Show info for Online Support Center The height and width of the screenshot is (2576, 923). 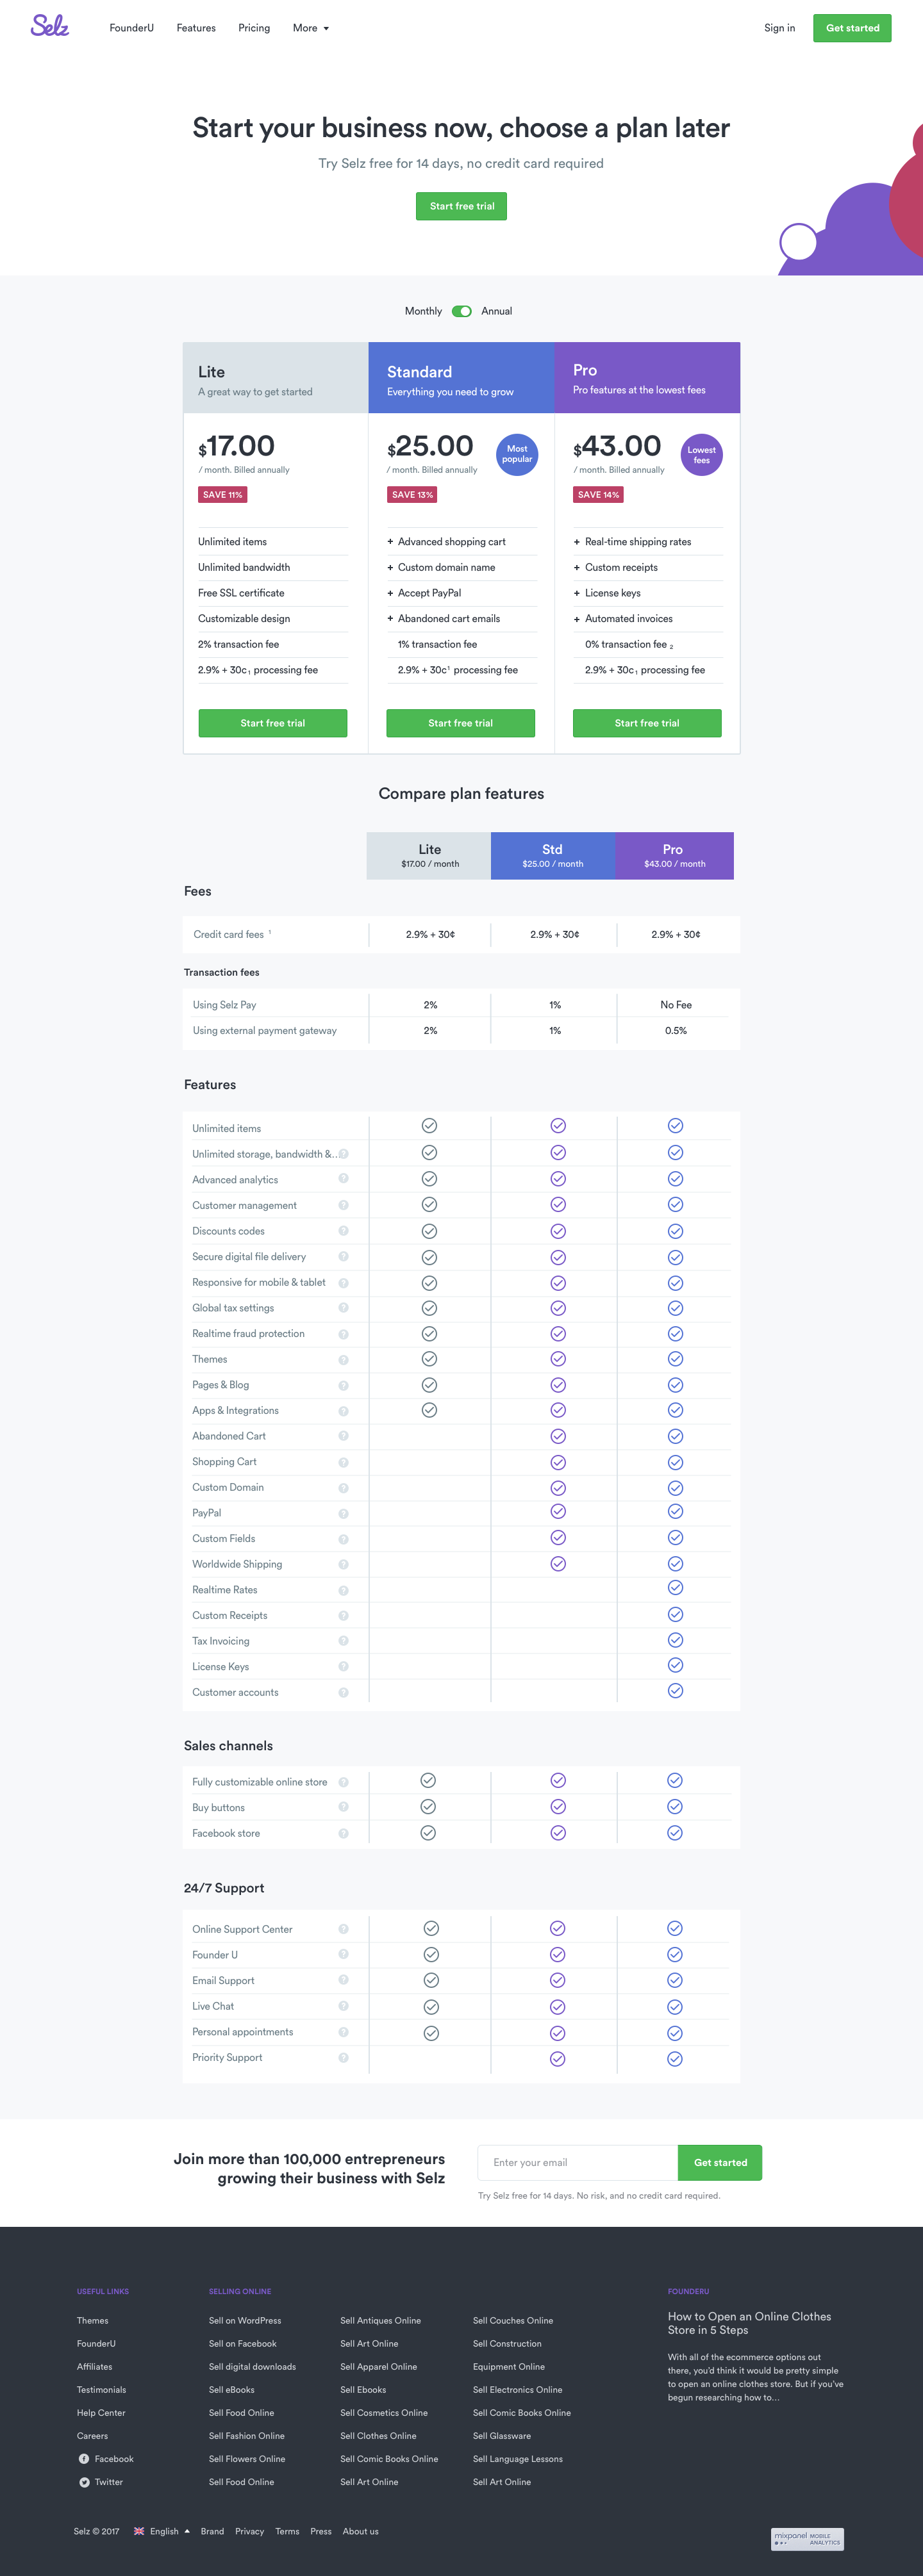point(343,1929)
